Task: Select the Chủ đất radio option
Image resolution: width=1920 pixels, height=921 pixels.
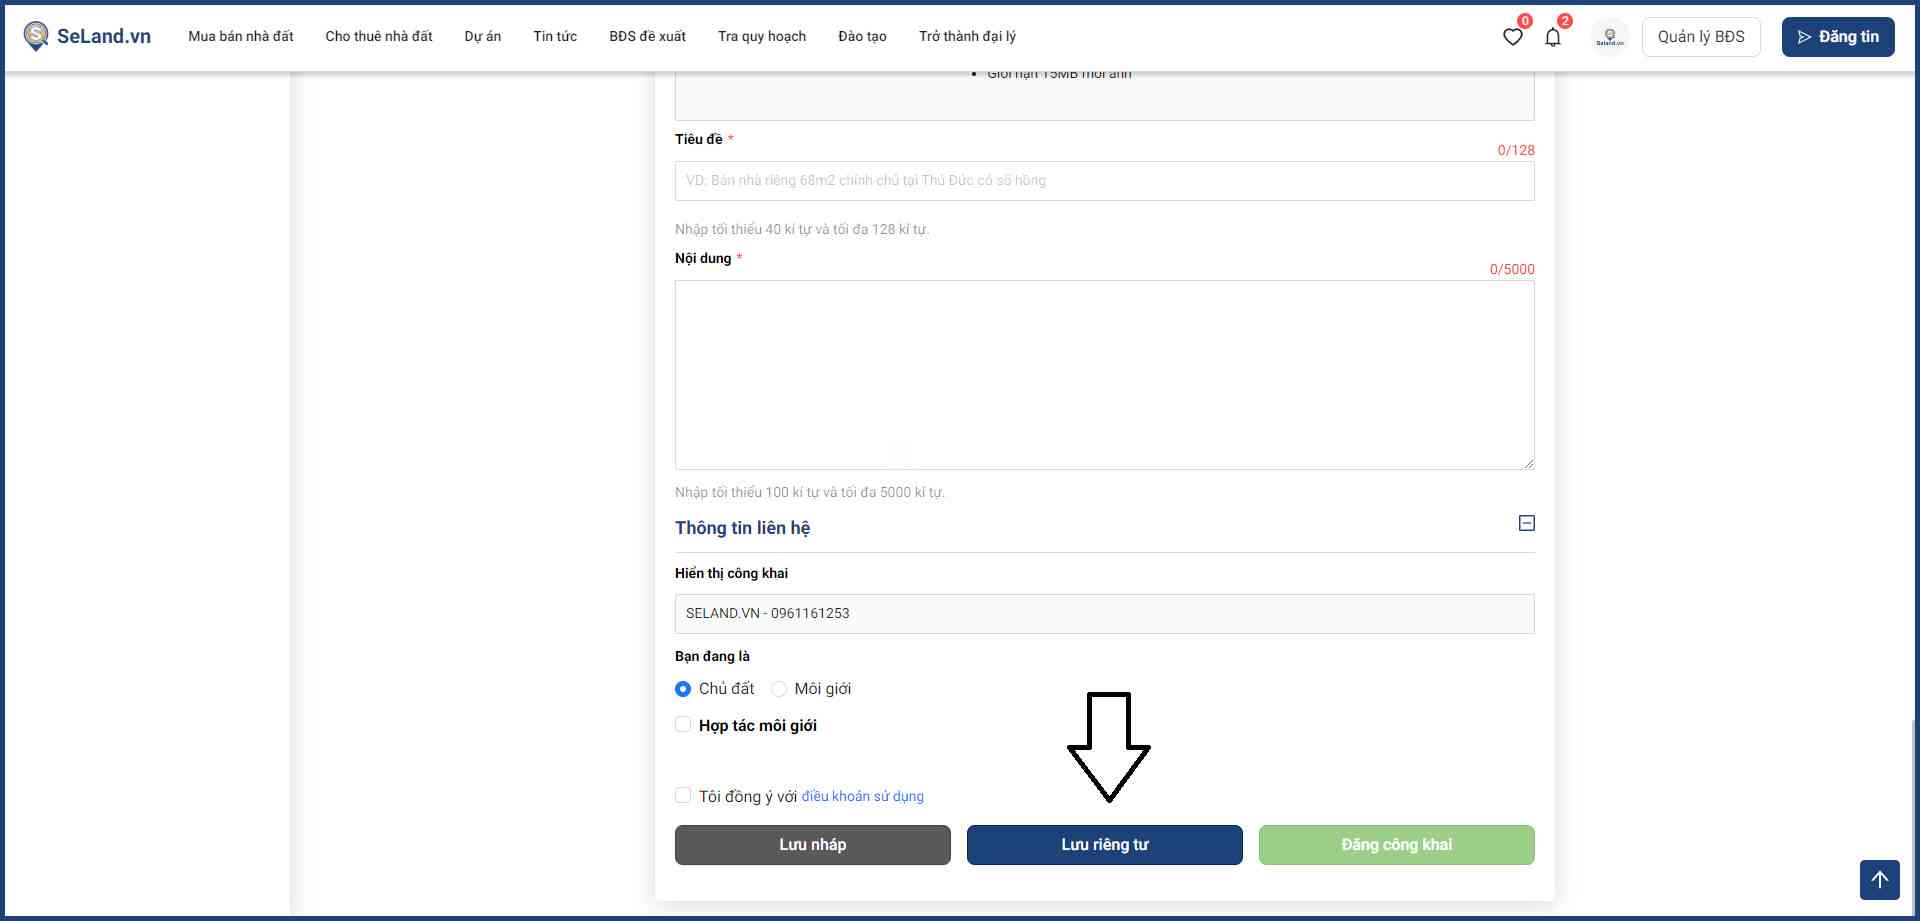Action: (x=683, y=689)
